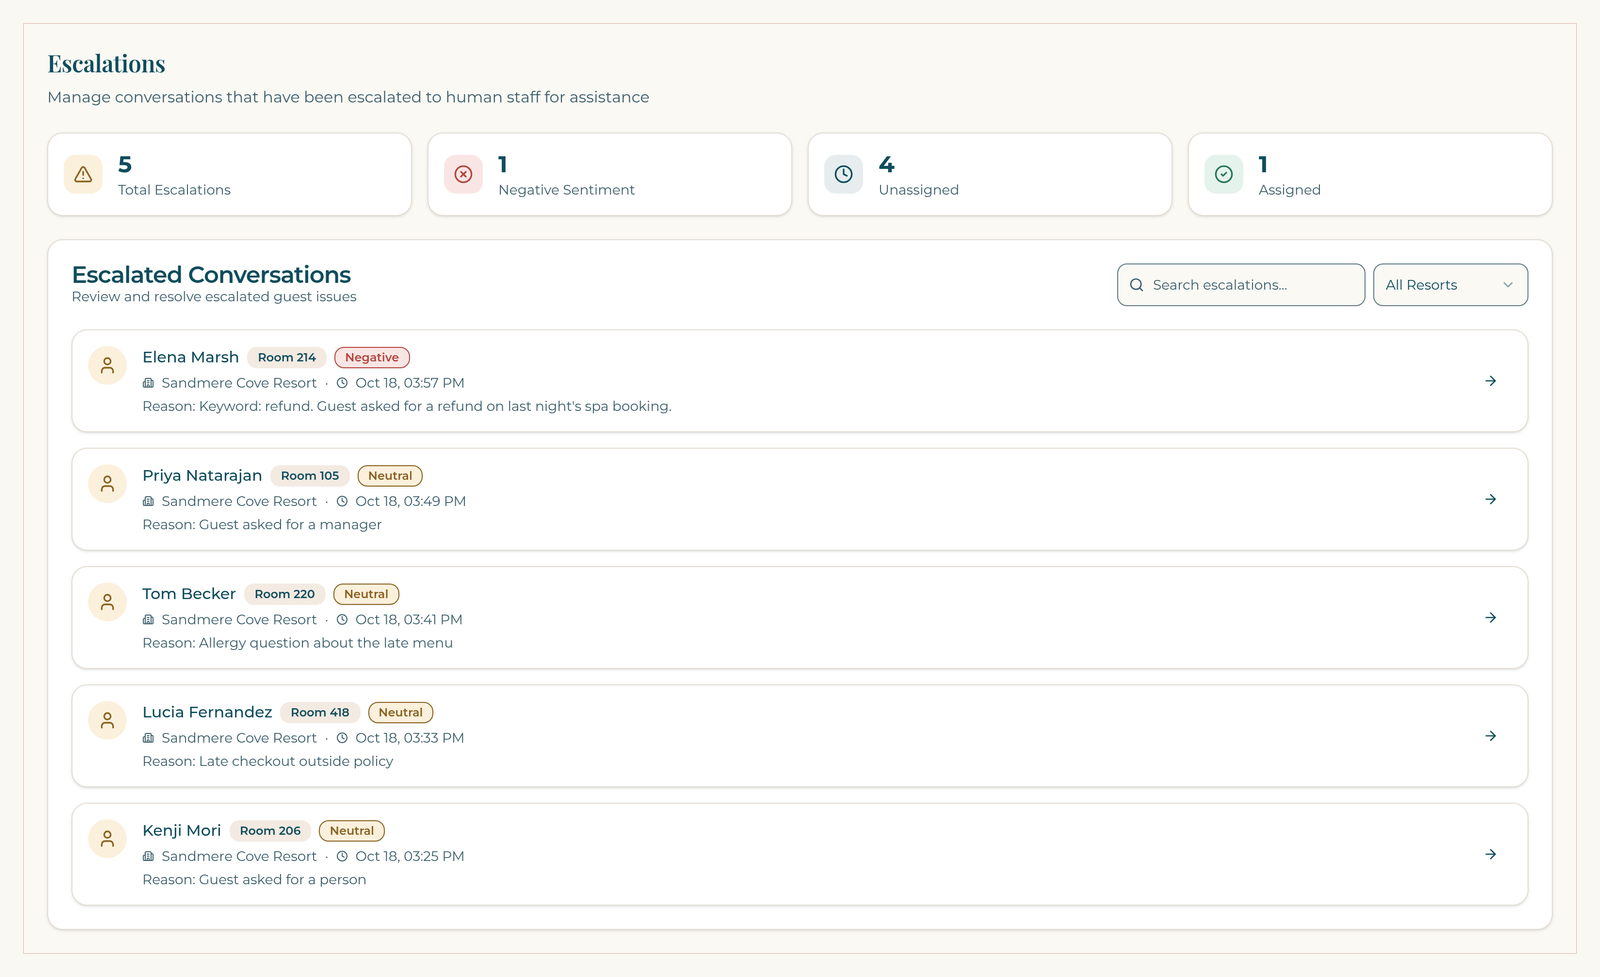The width and height of the screenshot is (1600, 977).
Task: Click Priya Natarajan's avatar icon
Action: (x=107, y=483)
